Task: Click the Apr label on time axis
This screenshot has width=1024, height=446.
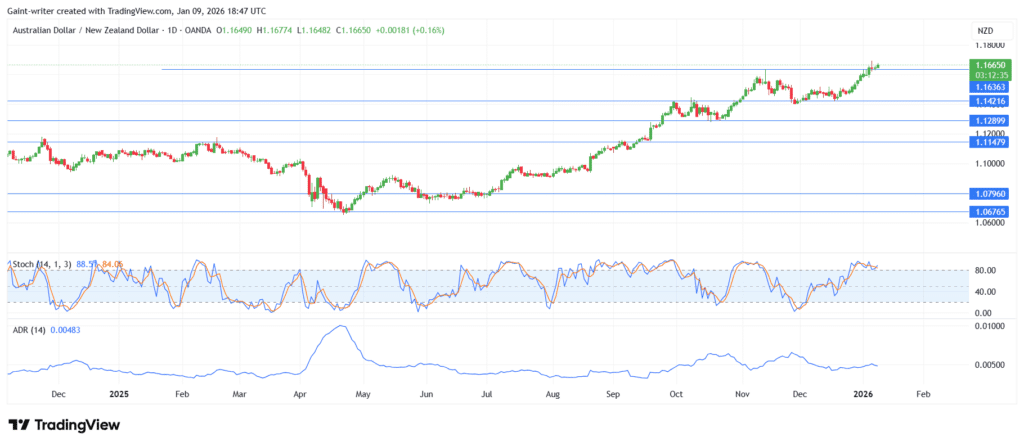Action: (x=300, y=394)
